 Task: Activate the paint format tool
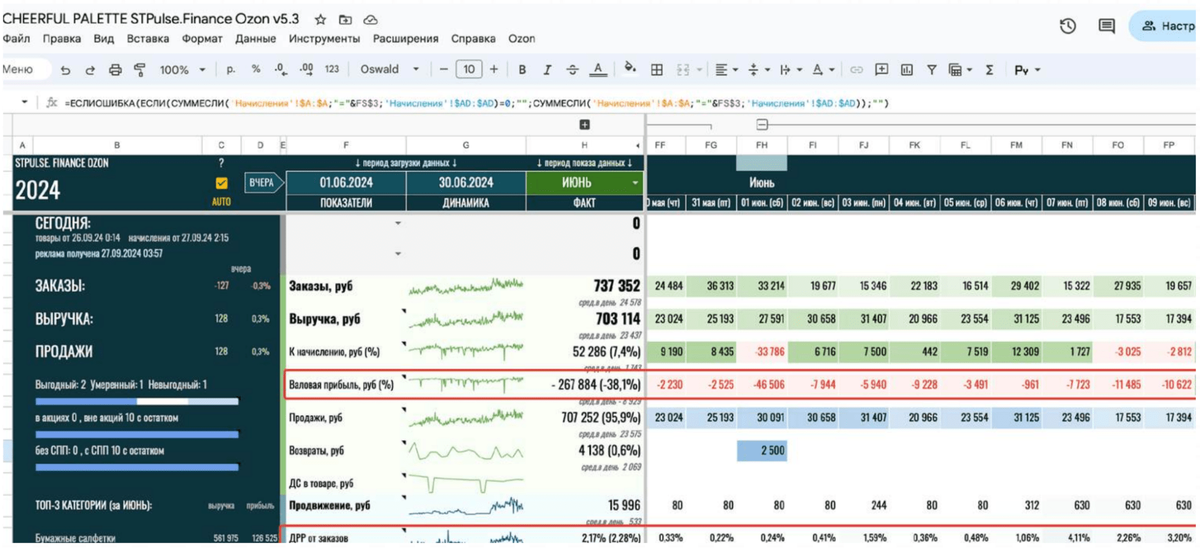point(139,70)
